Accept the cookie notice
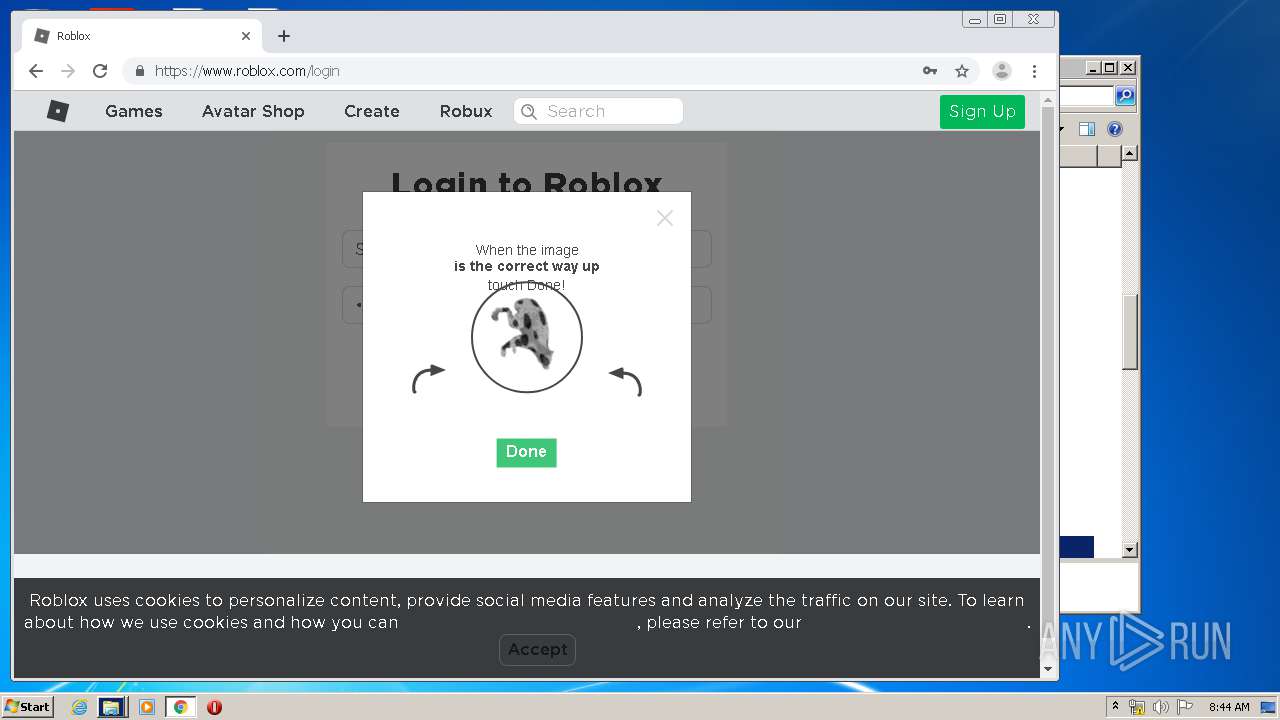 click(x=537, y=649)
